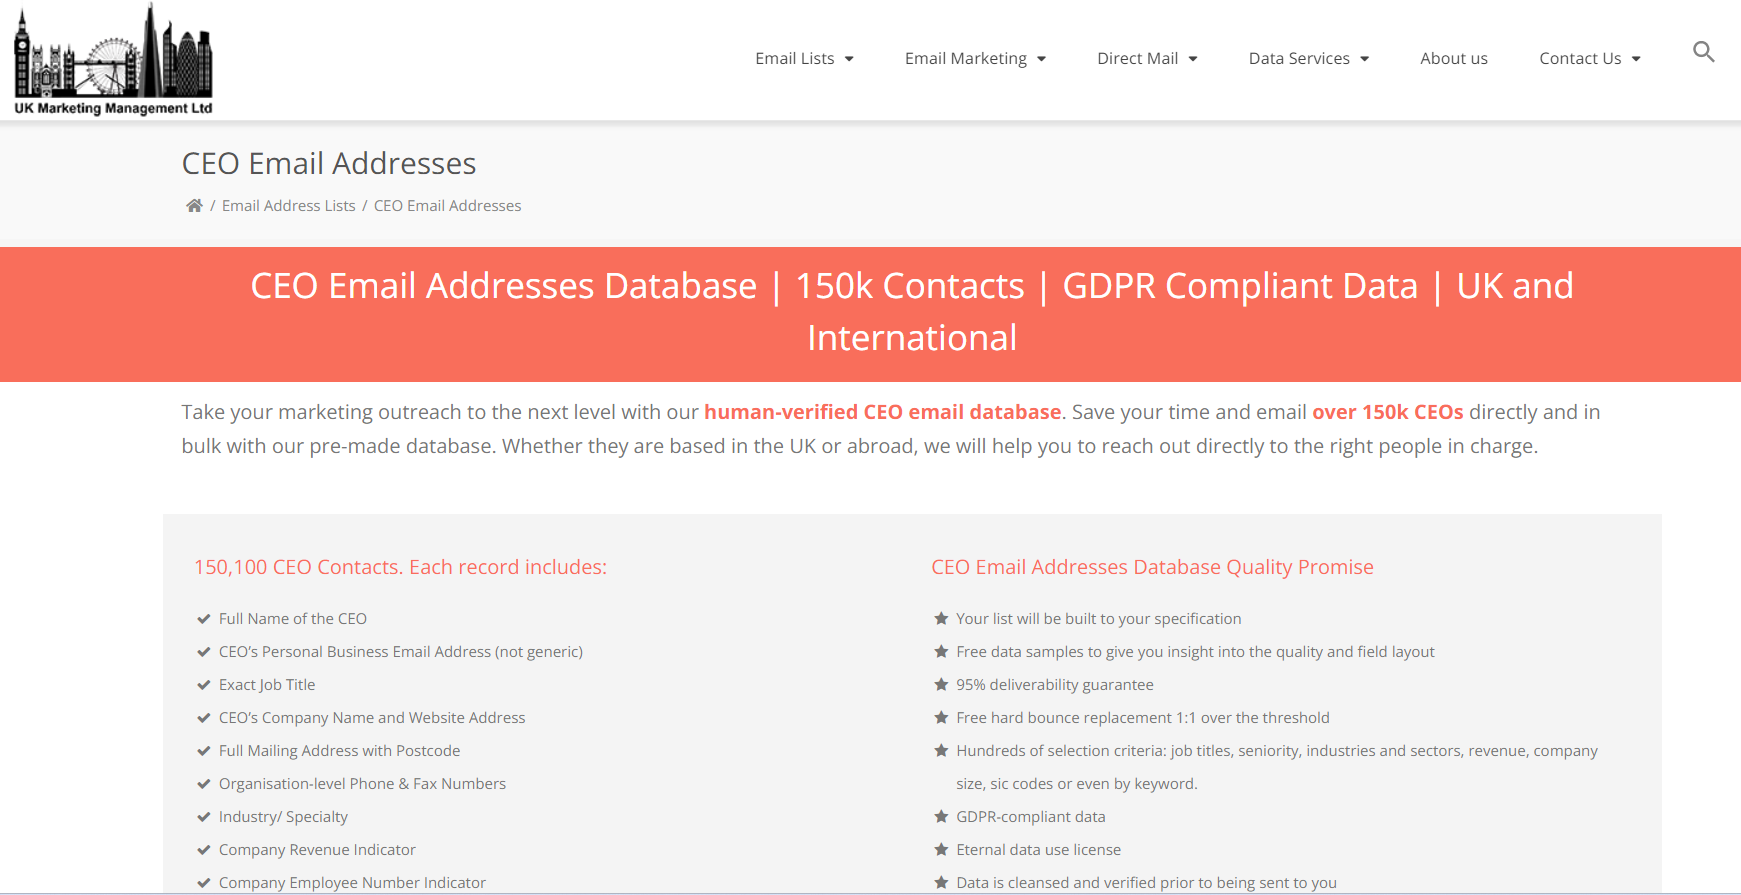1741x895 pixels.
Task: Click text 'GDPR-compliant data'
Action: click(x=1031, y=817)
